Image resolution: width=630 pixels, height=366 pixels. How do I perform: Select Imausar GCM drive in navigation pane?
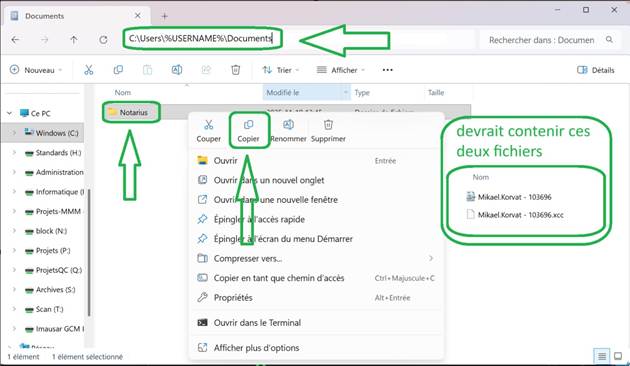pos(59,329)
